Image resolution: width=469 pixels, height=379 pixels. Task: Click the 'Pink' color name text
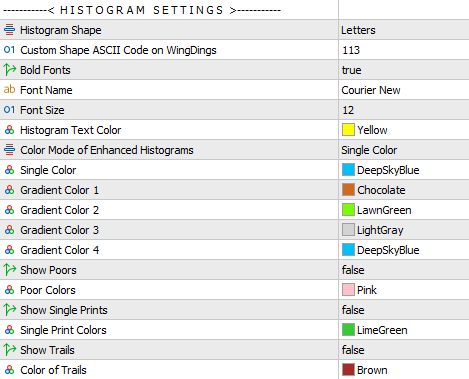pos(367,290)
